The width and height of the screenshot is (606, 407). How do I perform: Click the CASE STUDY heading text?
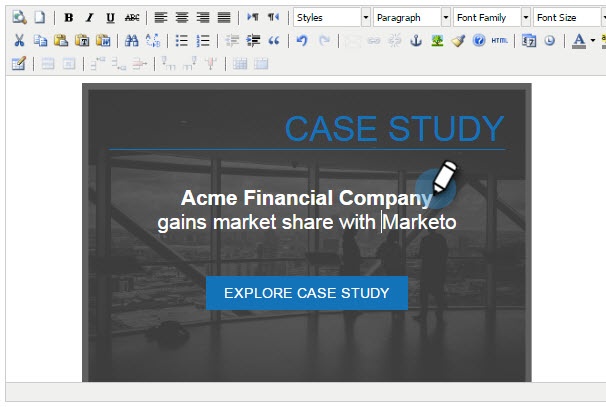pos(395,129)
